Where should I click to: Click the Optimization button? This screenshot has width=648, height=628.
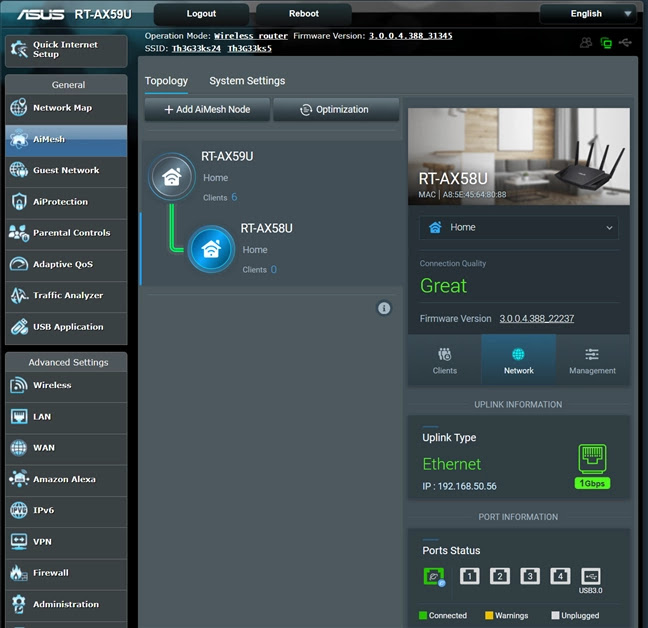[x=336, y=109]
